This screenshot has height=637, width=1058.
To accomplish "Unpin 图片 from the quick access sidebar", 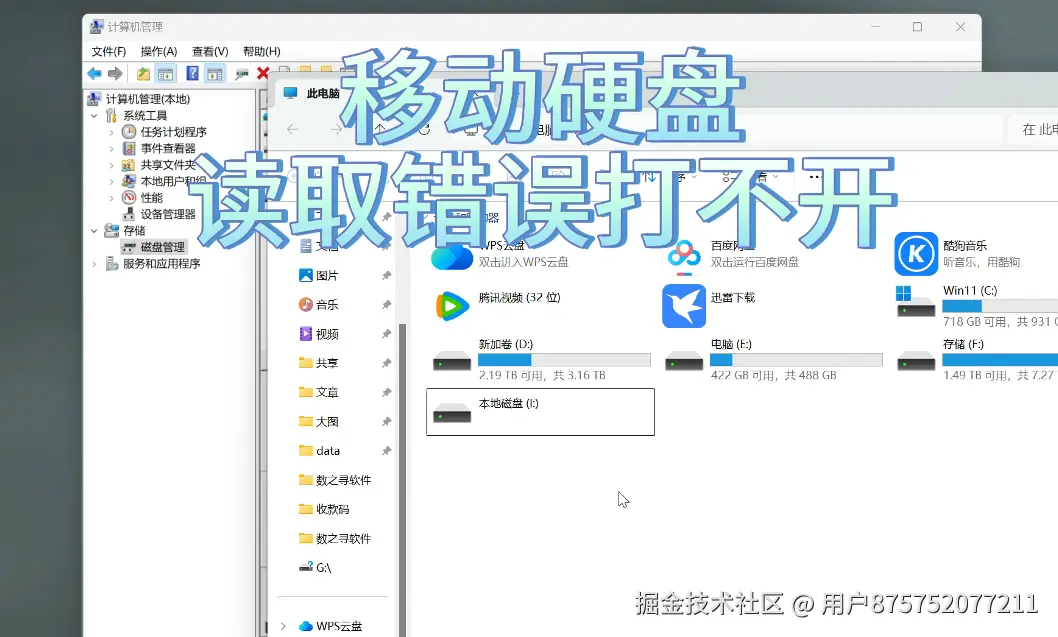I will tap(388, 275).
